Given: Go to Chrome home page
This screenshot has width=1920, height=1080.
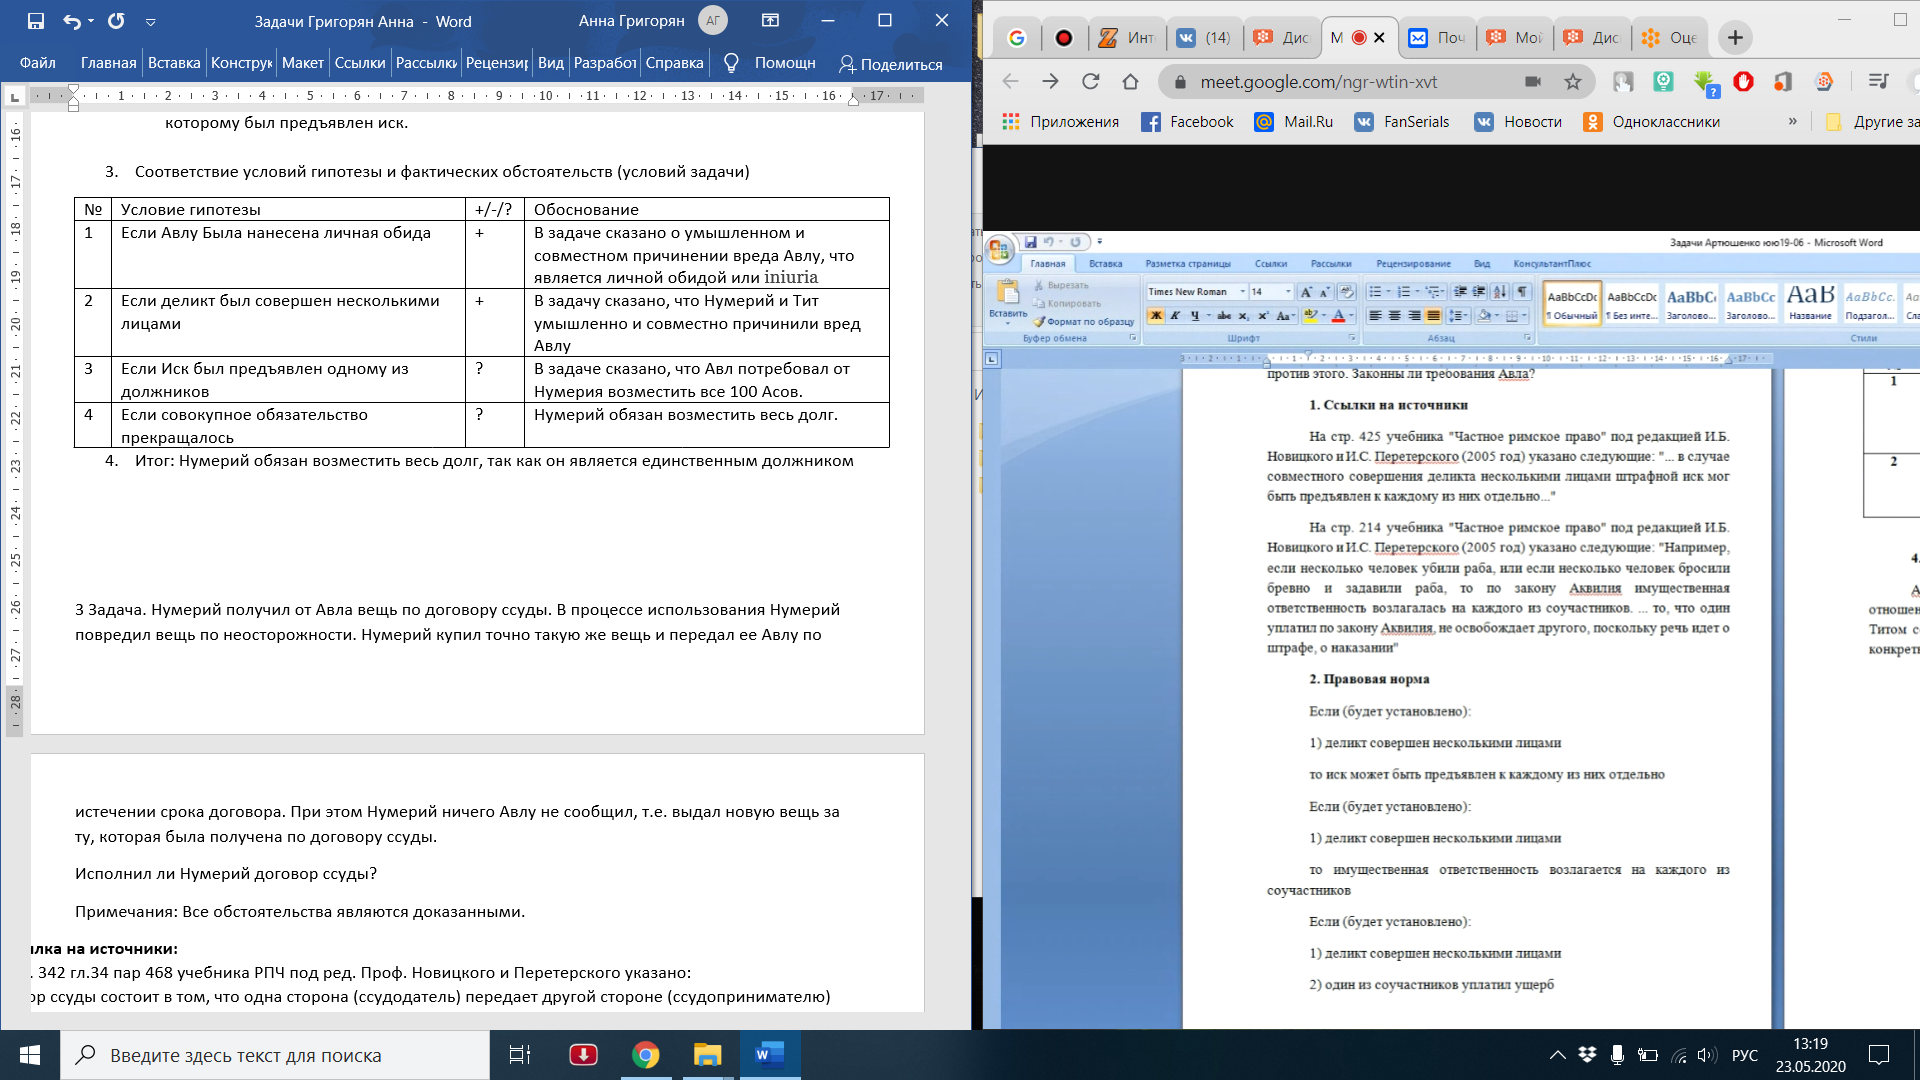Looking at the screenshot, I should click(1131, 81).
